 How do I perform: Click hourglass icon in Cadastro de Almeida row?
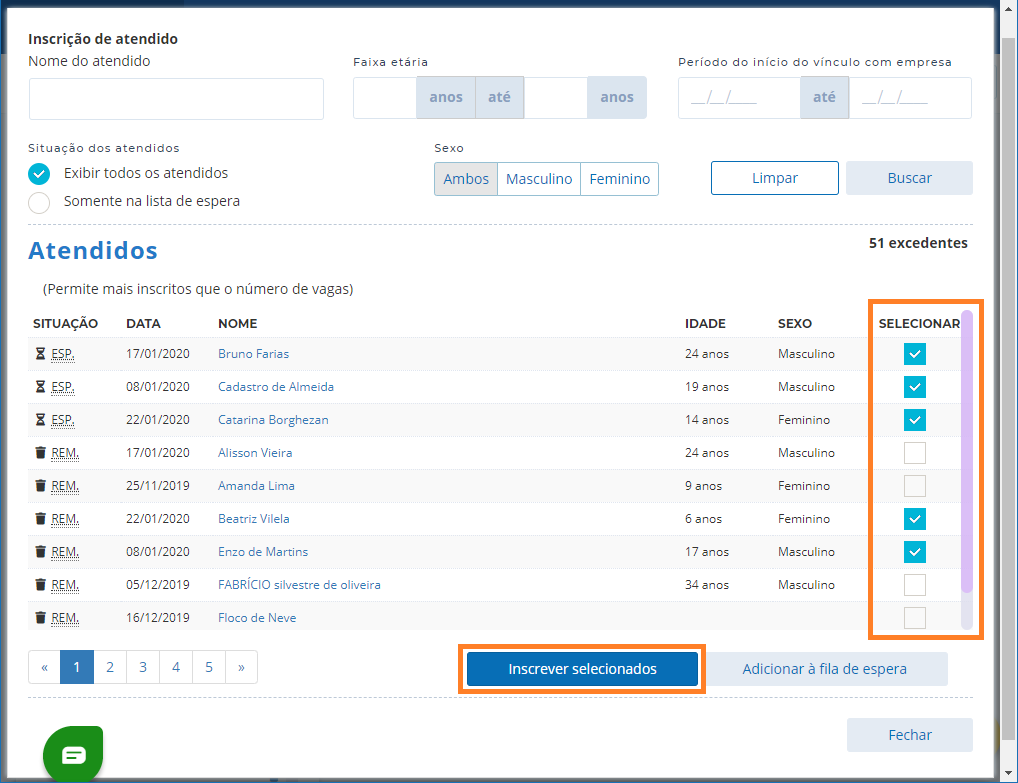[40, 387]
